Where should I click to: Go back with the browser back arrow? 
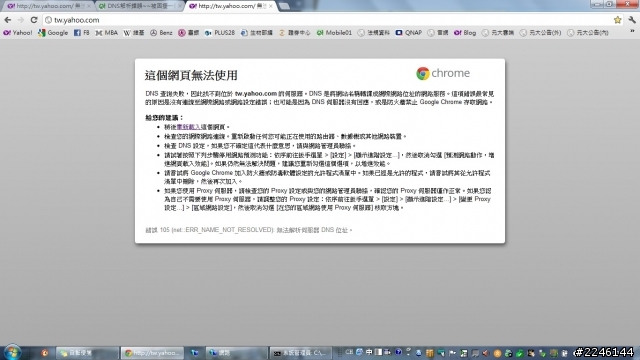(8, 20)
